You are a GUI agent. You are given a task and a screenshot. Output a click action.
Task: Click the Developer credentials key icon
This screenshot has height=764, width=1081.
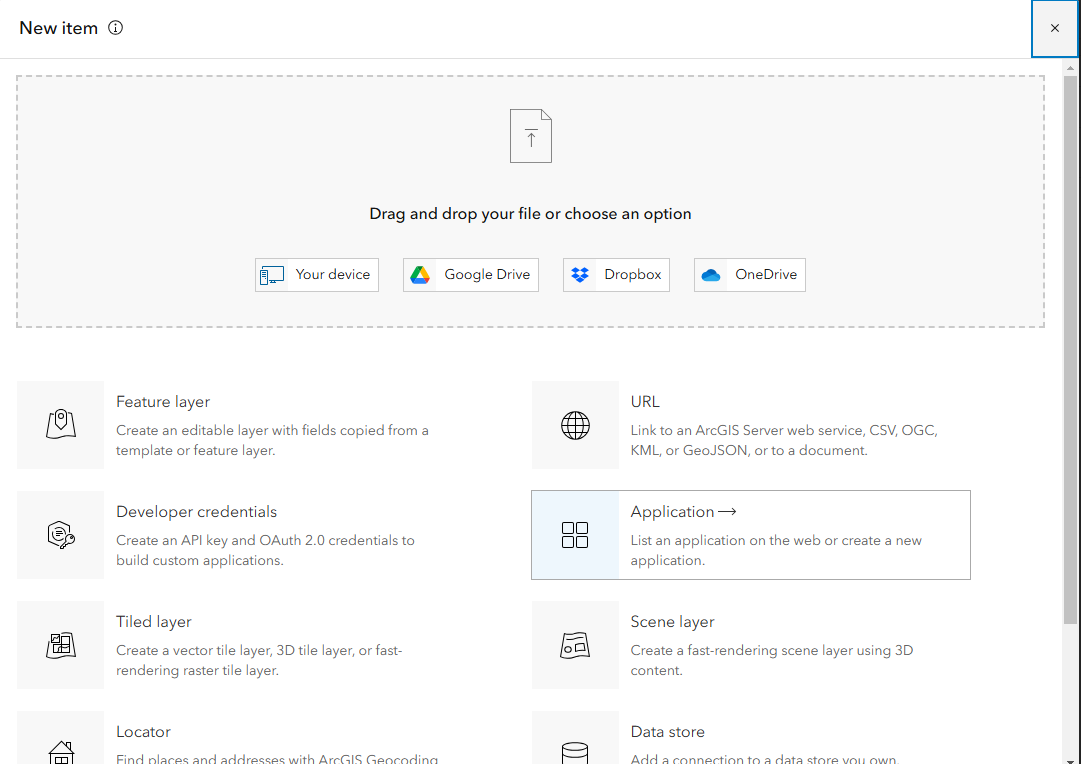(x=61, y=535)
